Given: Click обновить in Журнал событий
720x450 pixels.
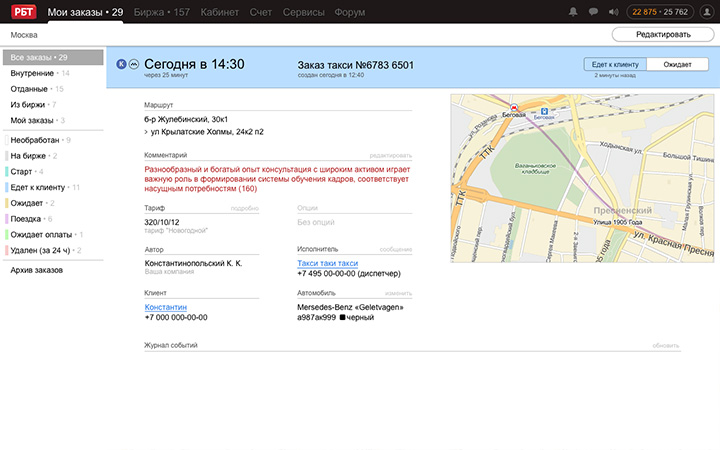Looking at the screenshot, I should coord(666,345).
